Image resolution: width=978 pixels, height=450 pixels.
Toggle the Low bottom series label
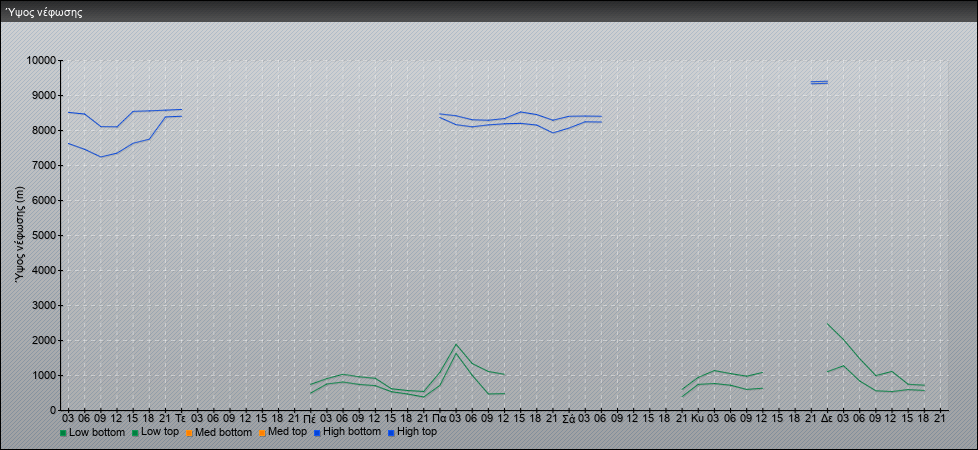click(x=96, y=432)
